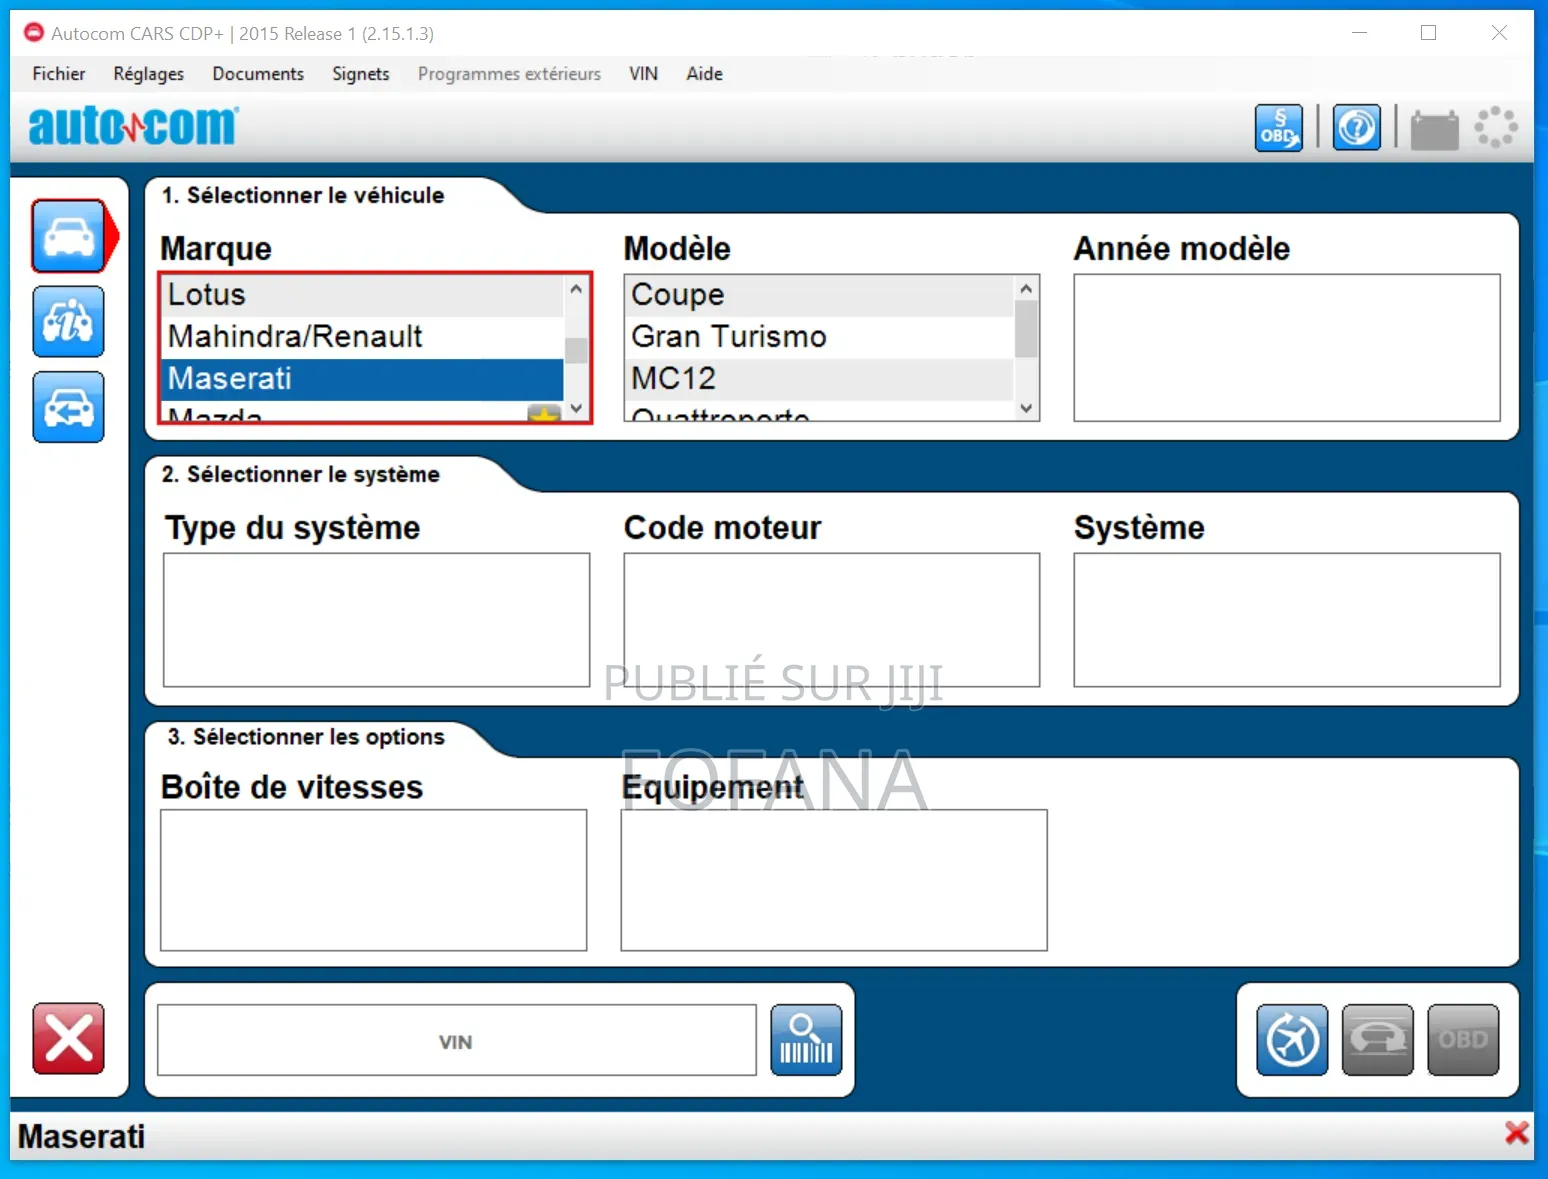1548x1179 pixels.
Task: Open the help question mark icon
Action: point(1357,128)
